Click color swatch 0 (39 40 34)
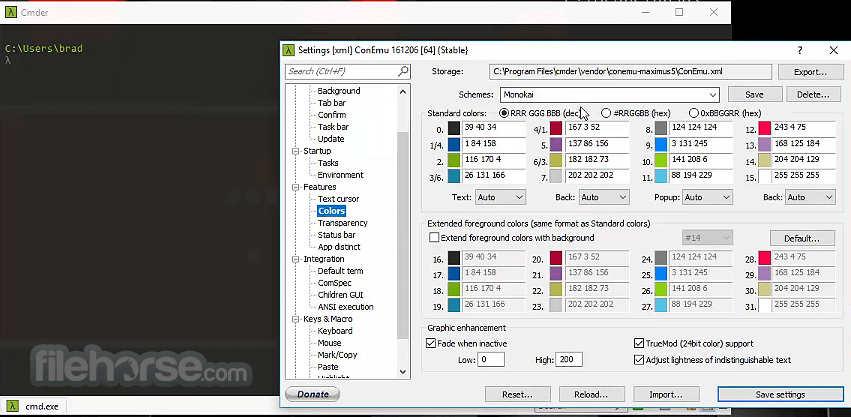The height and width of the screenshot is (417, 851). 454,129
